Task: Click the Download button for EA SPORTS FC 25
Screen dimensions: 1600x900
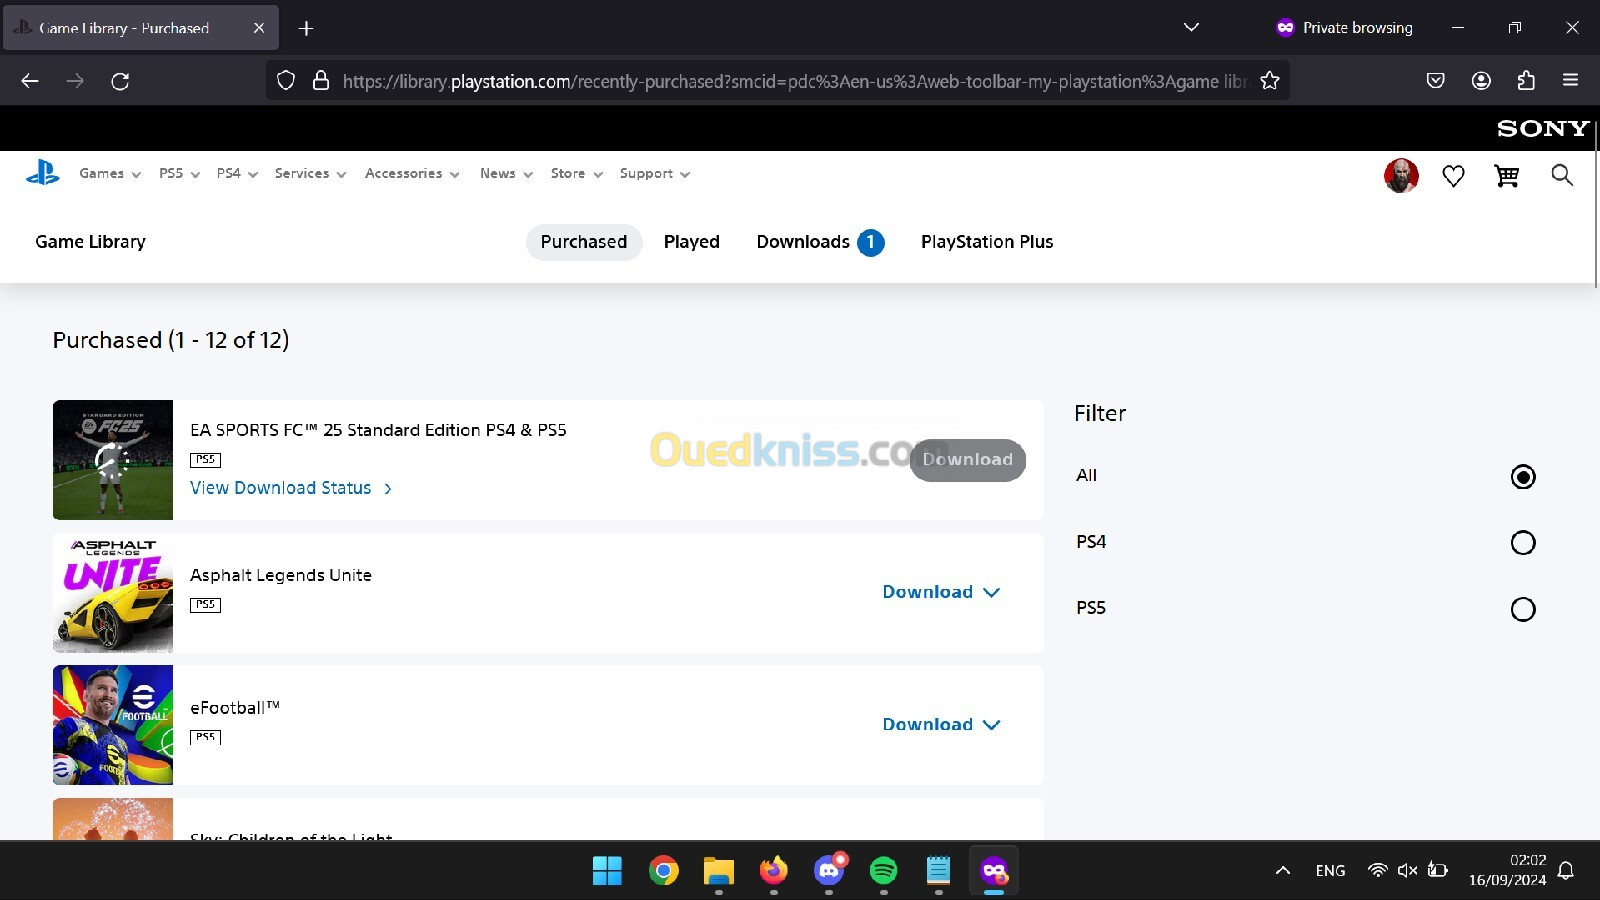Action: [x=967, y=460]
